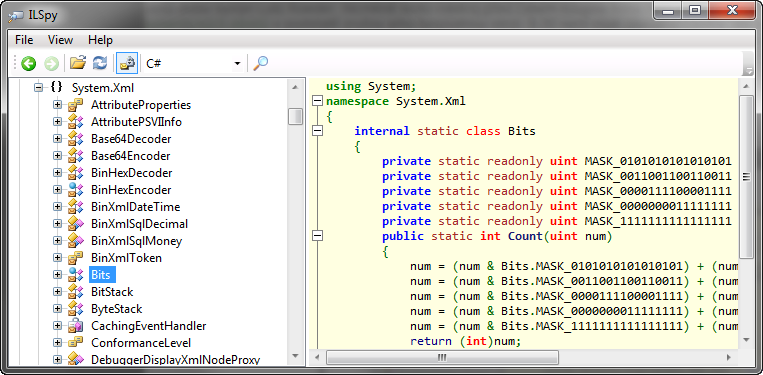The width and height of the screenshot is (763, 375).
Task: Expand the BinHexDecoder node
Action: click(x=57, y=173)
